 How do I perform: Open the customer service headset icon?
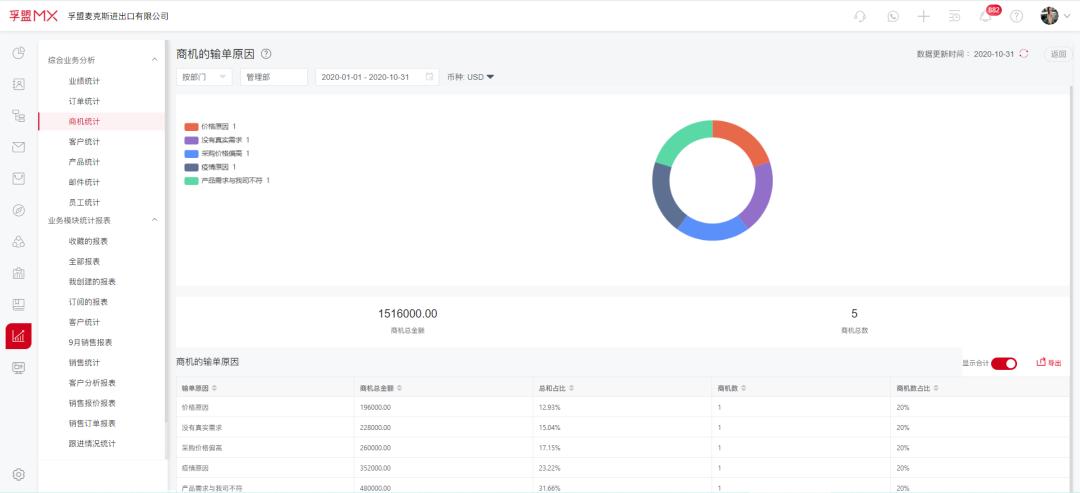click(860, 16)
